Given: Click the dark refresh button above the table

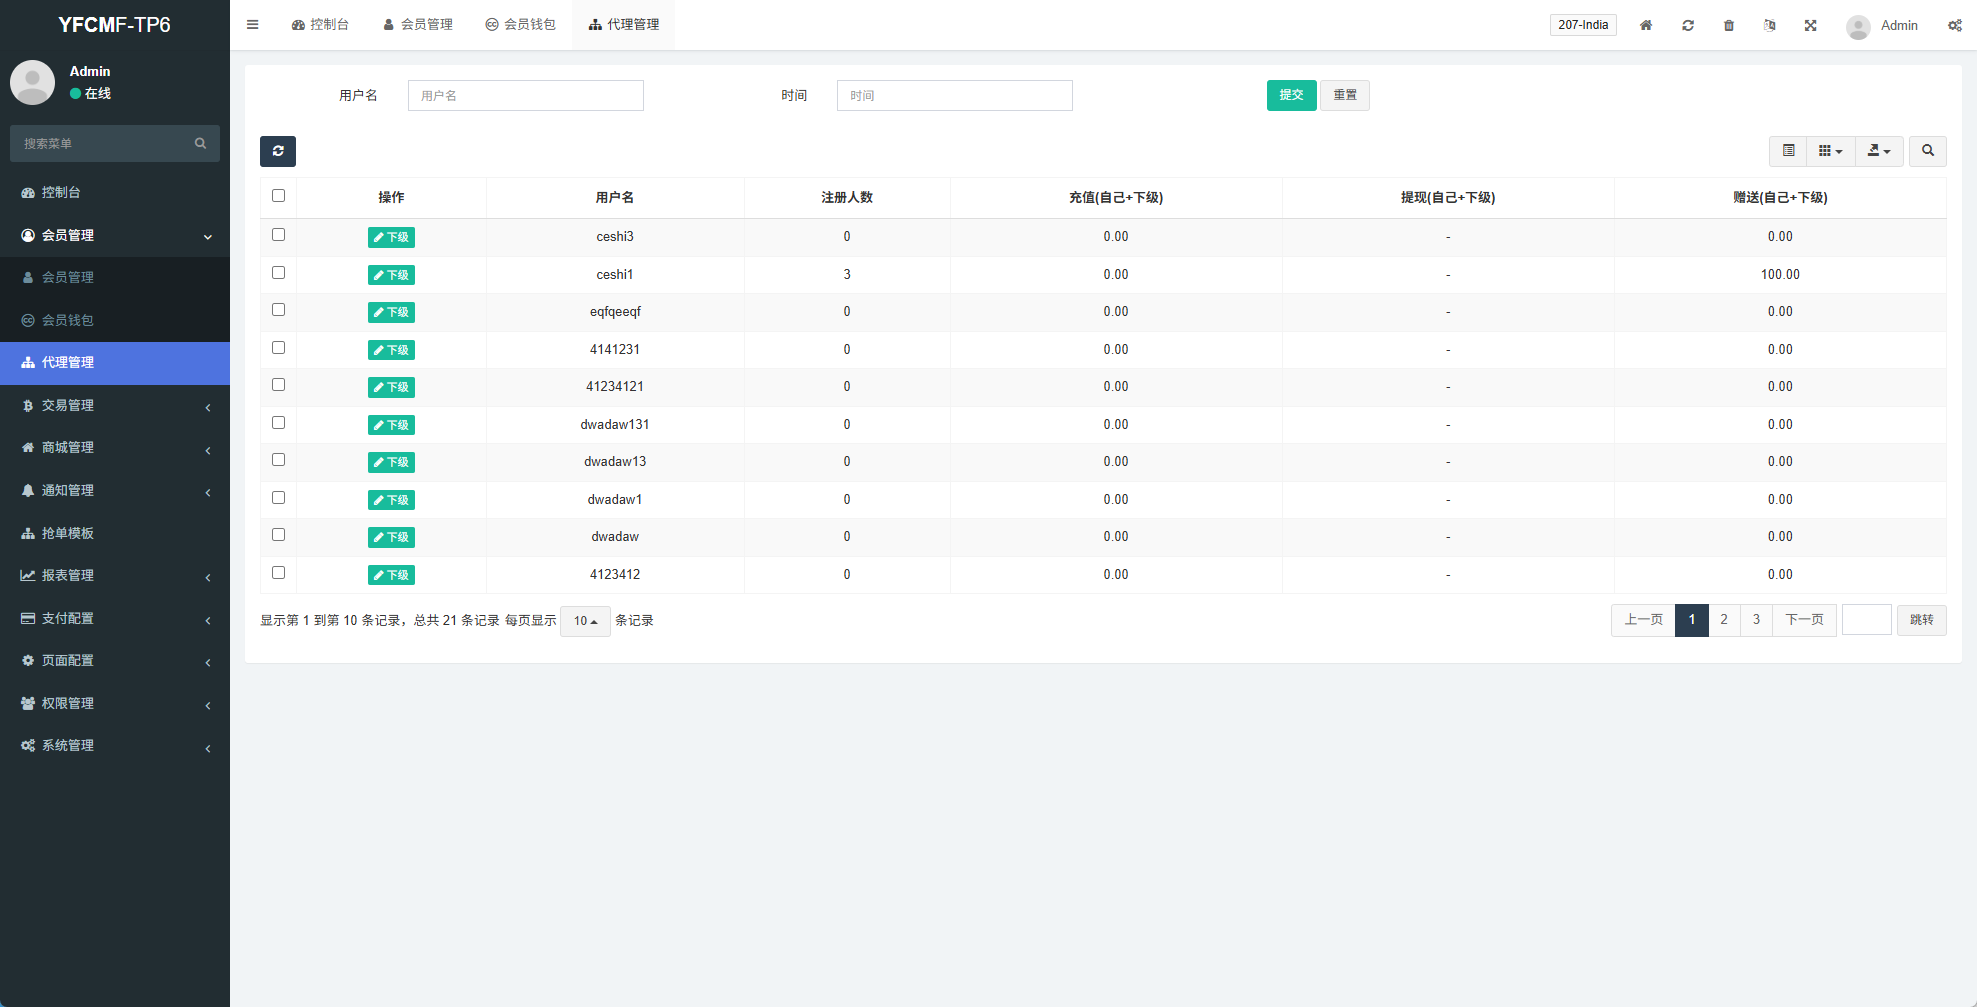Looking at the screenshot, I should (x=278, y=151).
